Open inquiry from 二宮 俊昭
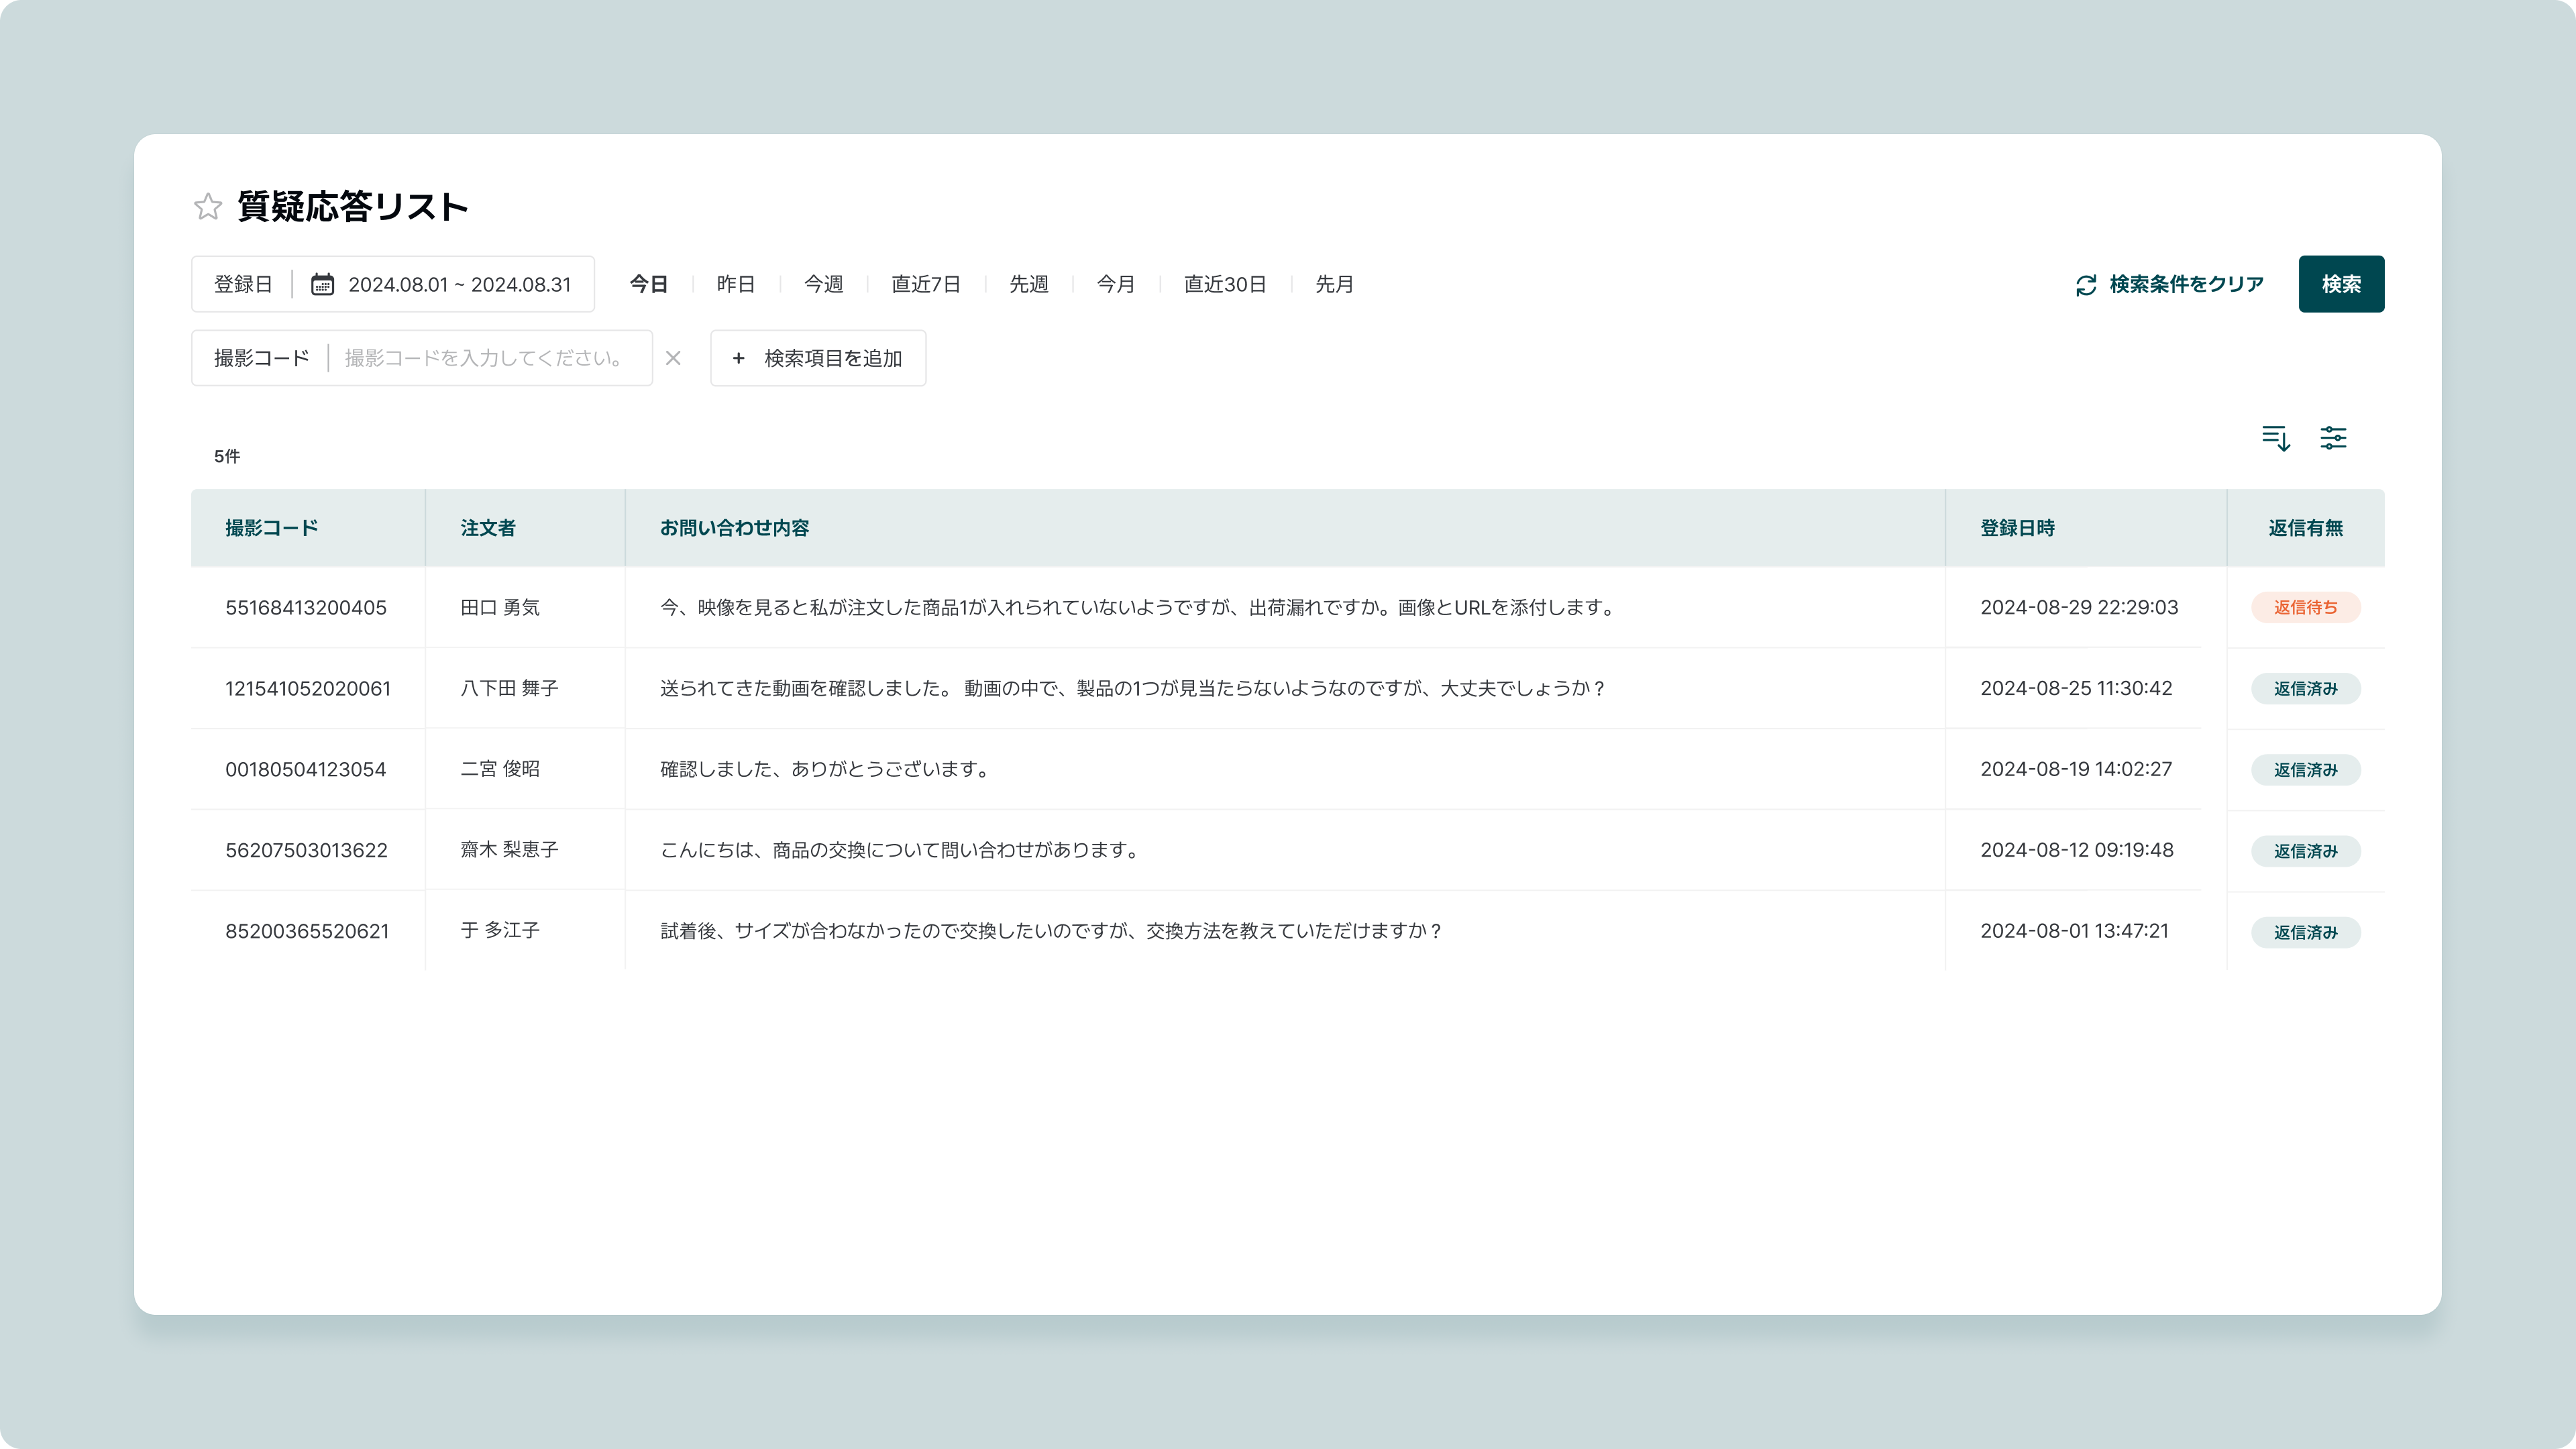 499,769
